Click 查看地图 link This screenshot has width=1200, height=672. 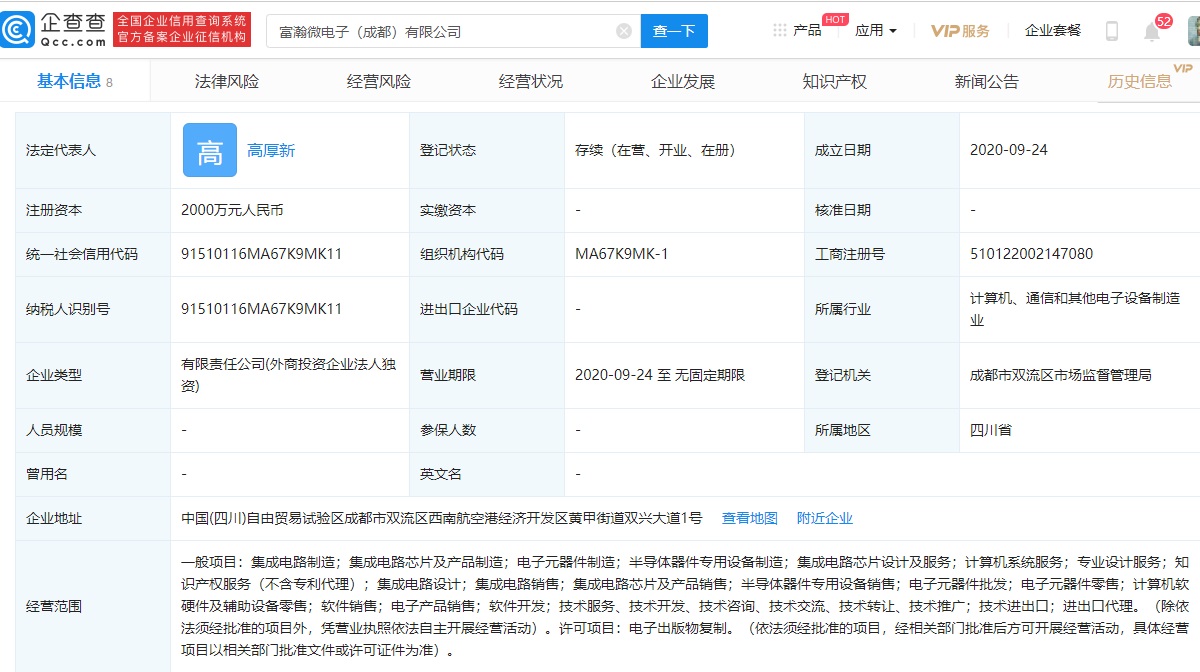750,518
